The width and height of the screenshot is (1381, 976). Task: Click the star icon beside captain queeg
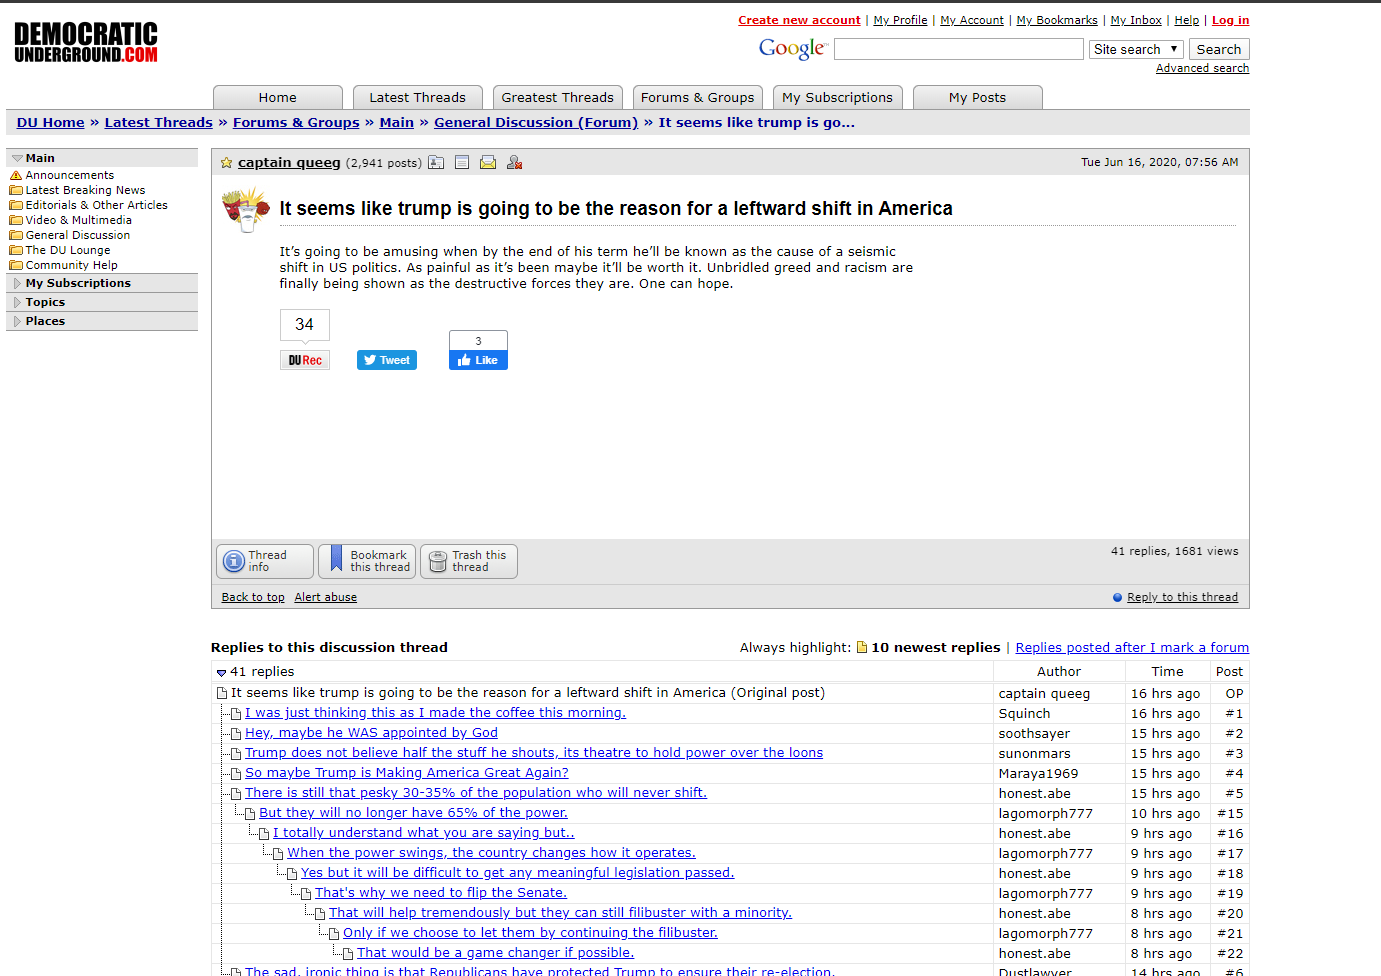[227, 163]
